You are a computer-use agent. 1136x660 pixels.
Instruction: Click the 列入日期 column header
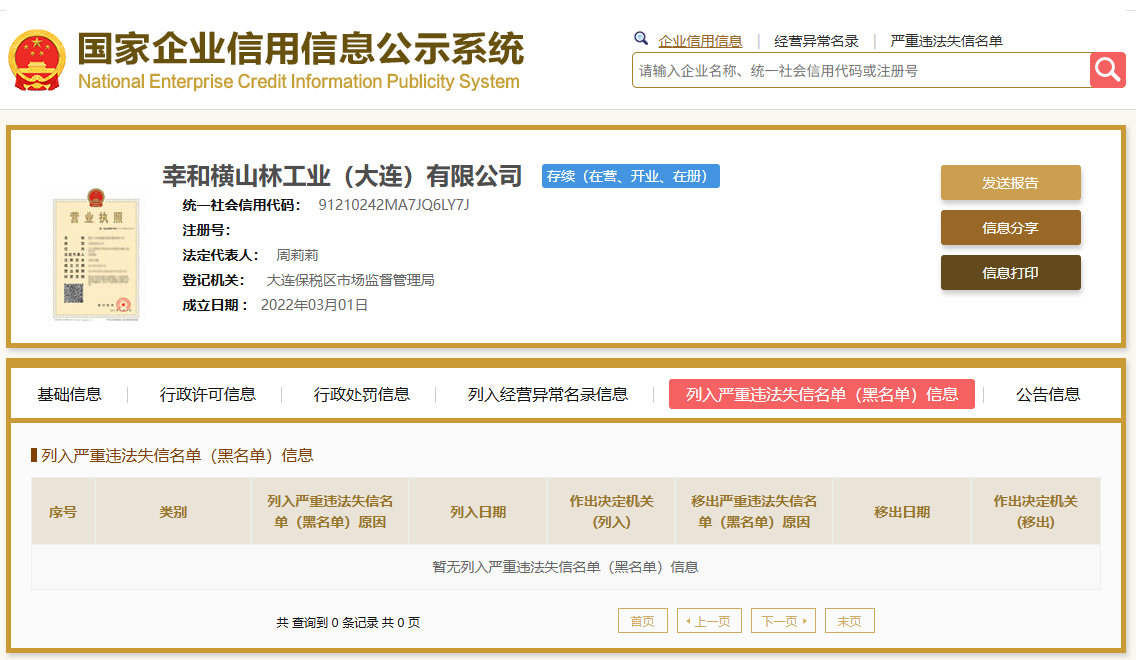coord(478,511)
